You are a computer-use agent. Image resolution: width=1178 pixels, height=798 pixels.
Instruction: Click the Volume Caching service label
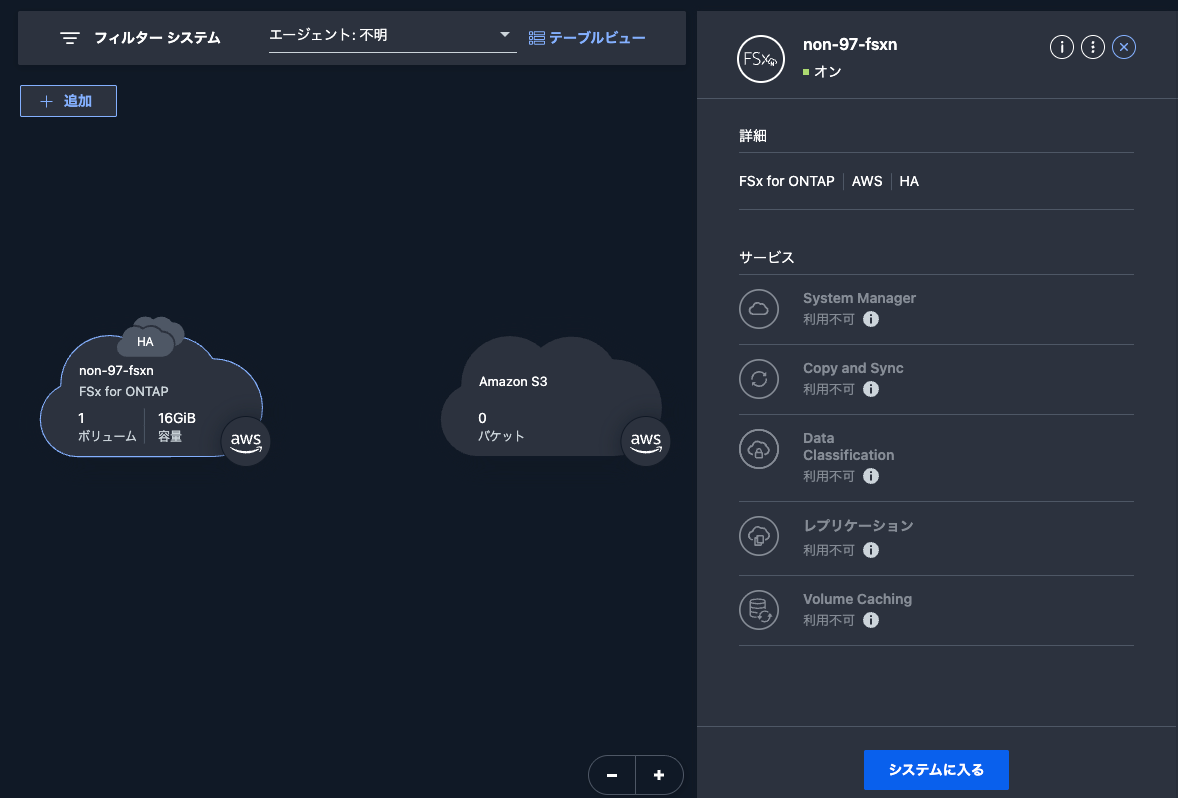click(x=857, y=599)
